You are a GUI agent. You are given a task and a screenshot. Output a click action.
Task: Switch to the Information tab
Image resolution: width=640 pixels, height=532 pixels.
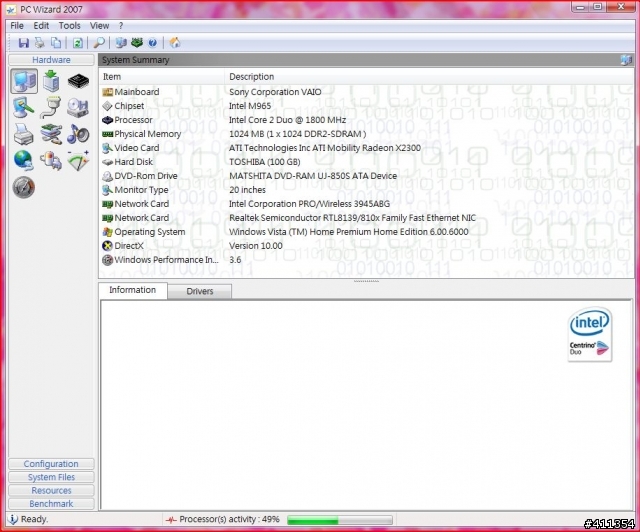pyautogui.click(x=133, y=290)
